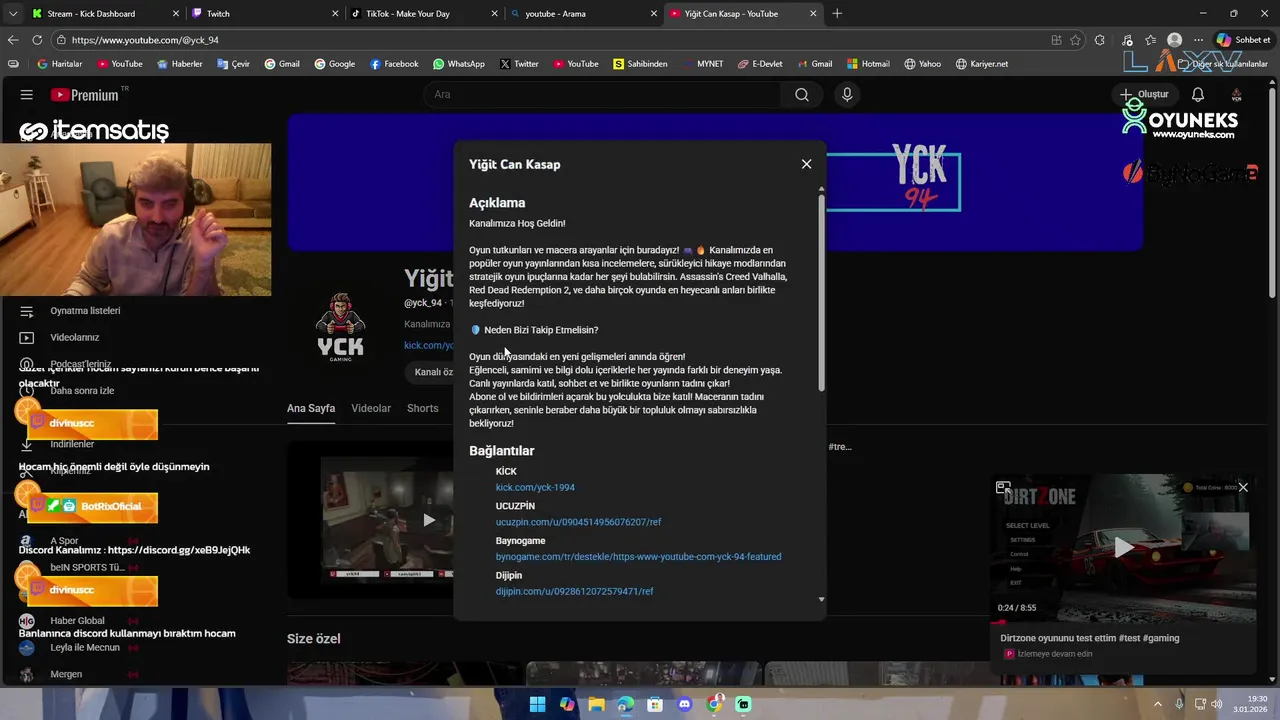Image resolution: width=1280 pixels, height=720 pixels.
Task: Open Oynatma listeleri in sidebar
Action: pos(85,311)
